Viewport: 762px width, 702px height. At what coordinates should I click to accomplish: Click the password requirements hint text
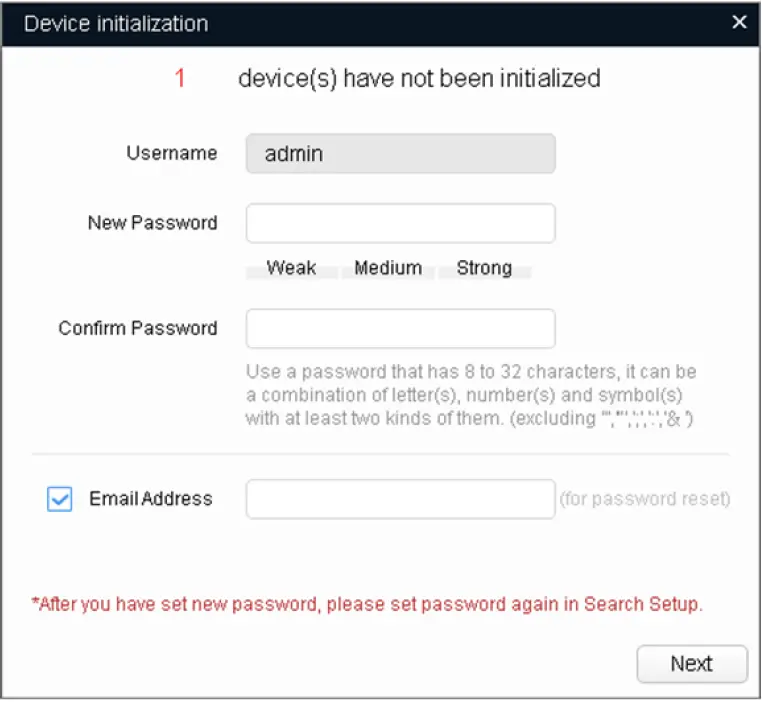point(470,396)
